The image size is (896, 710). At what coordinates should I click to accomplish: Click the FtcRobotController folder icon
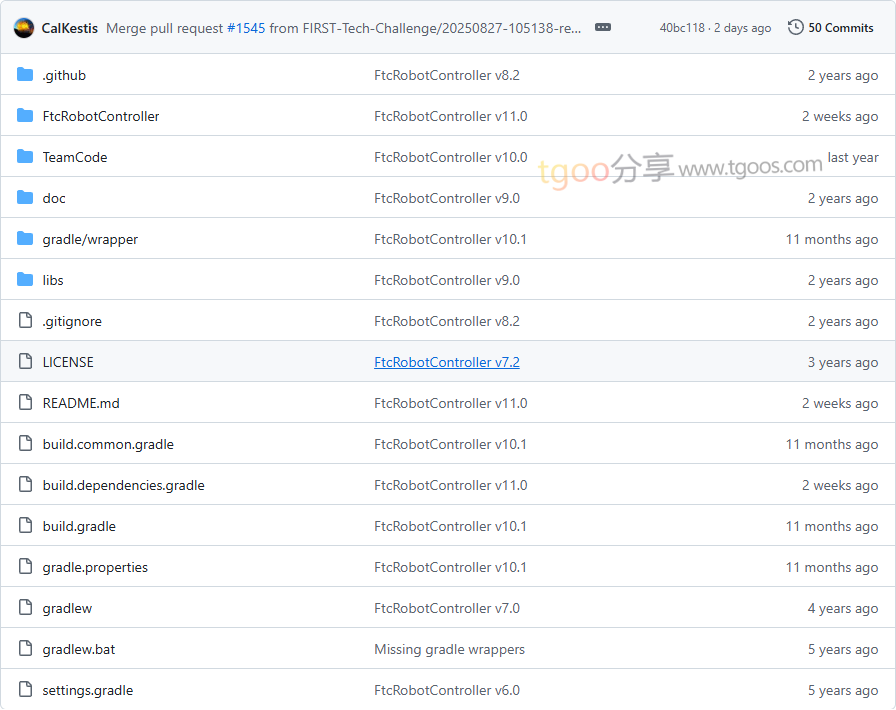(x=25, y=116)
